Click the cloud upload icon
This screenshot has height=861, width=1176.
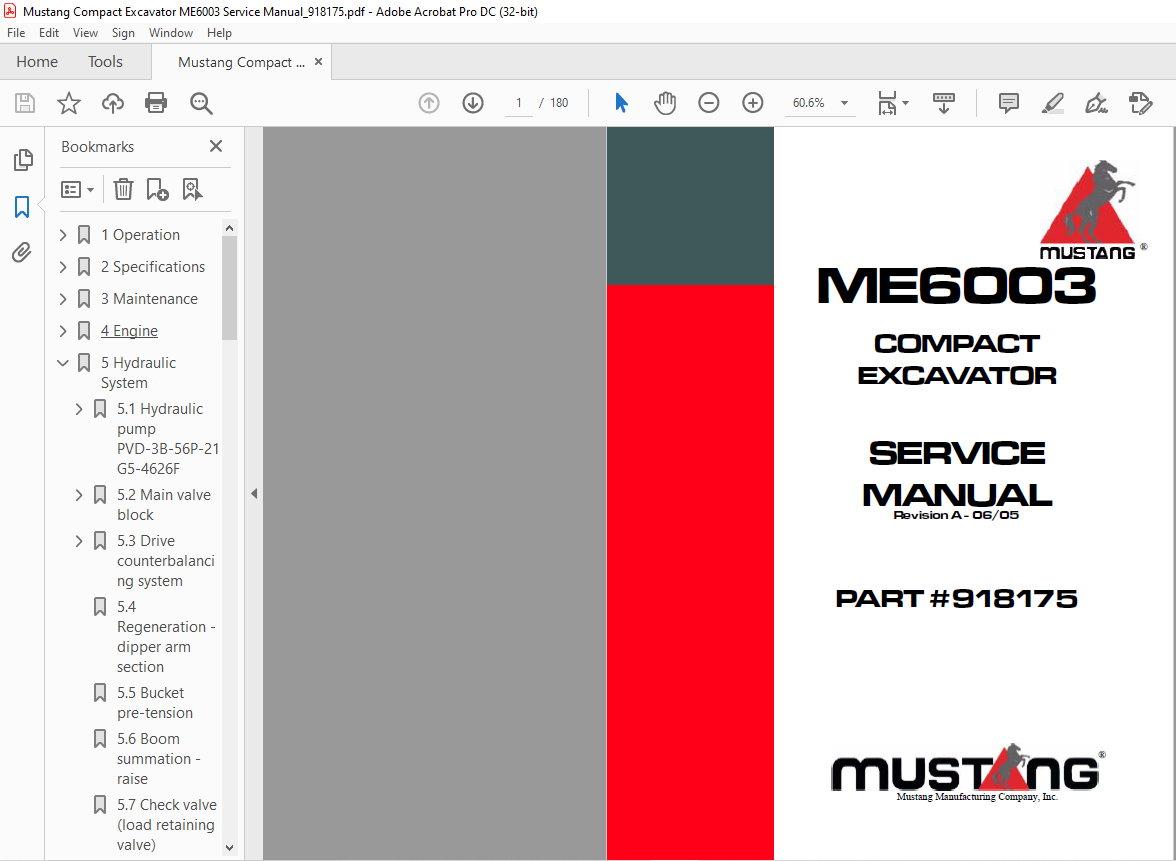(112, 103)
